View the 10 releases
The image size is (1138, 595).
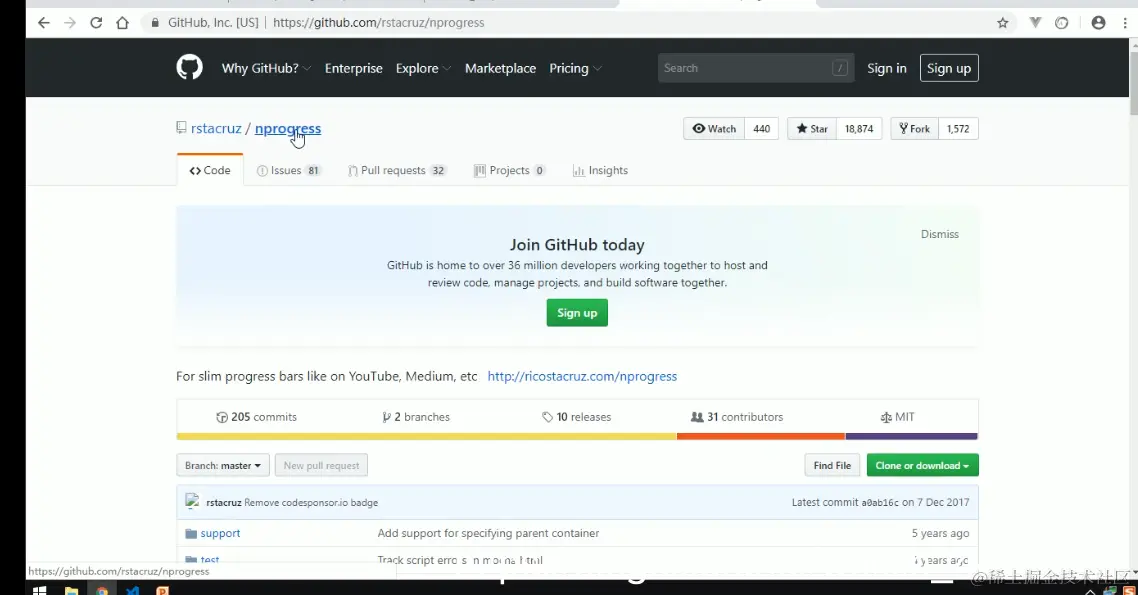pos(576,417)
